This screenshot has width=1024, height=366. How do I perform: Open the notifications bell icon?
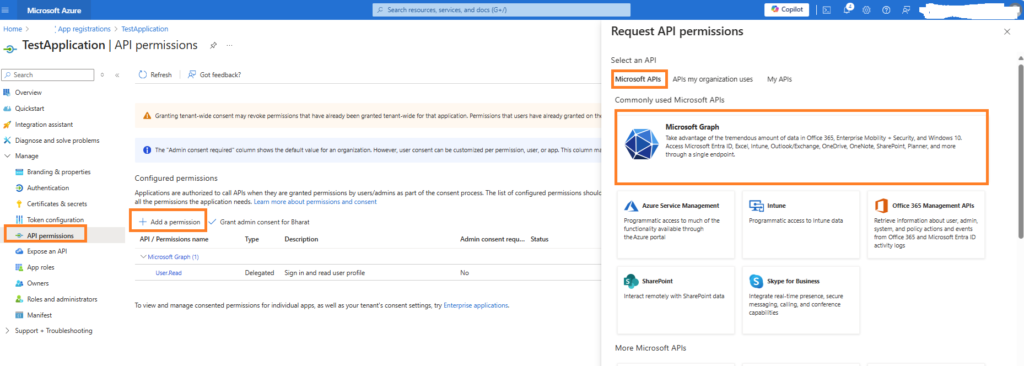[847, 10]
